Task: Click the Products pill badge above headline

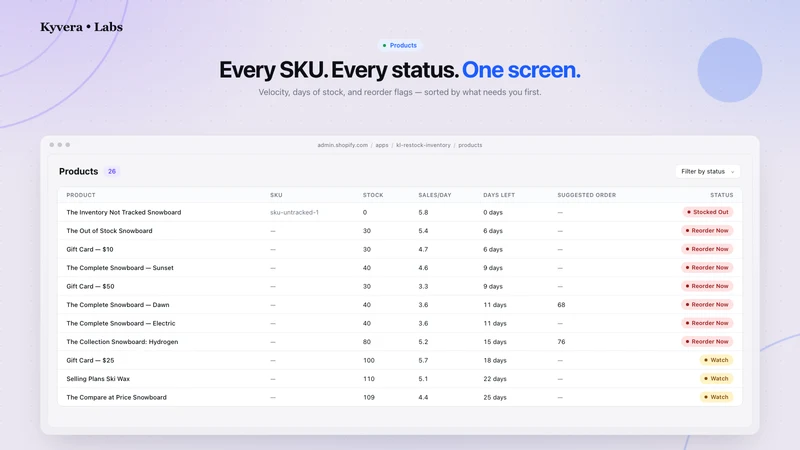Action: 399,45
